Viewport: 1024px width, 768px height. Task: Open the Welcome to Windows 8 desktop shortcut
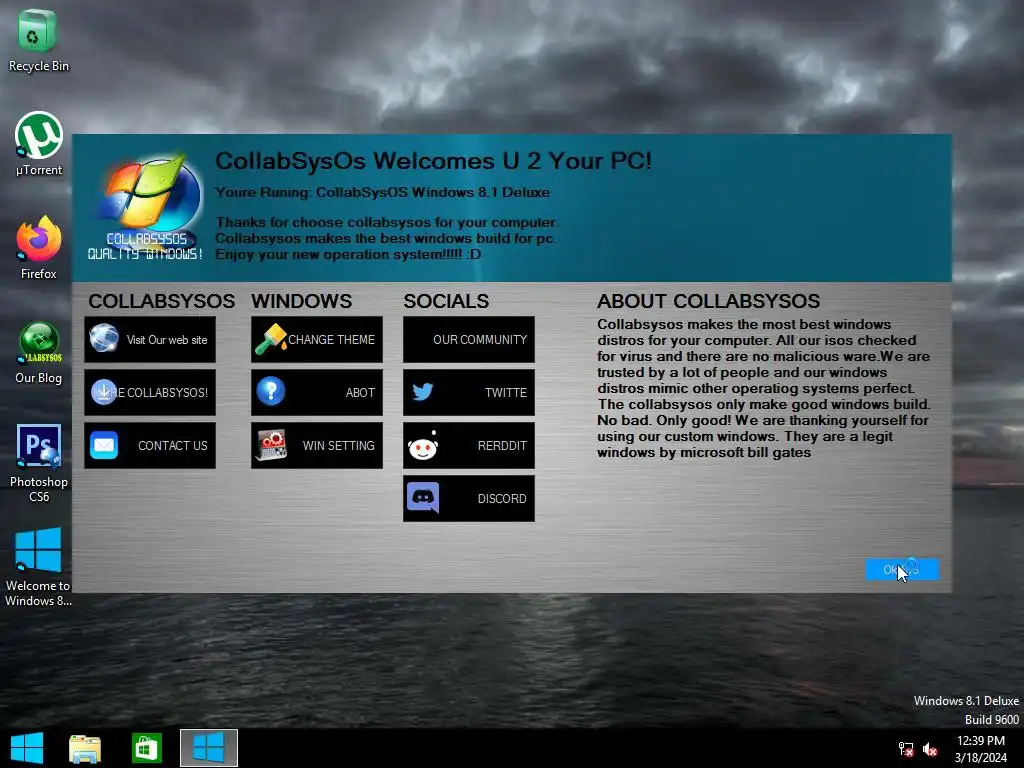tap(38, 567)
